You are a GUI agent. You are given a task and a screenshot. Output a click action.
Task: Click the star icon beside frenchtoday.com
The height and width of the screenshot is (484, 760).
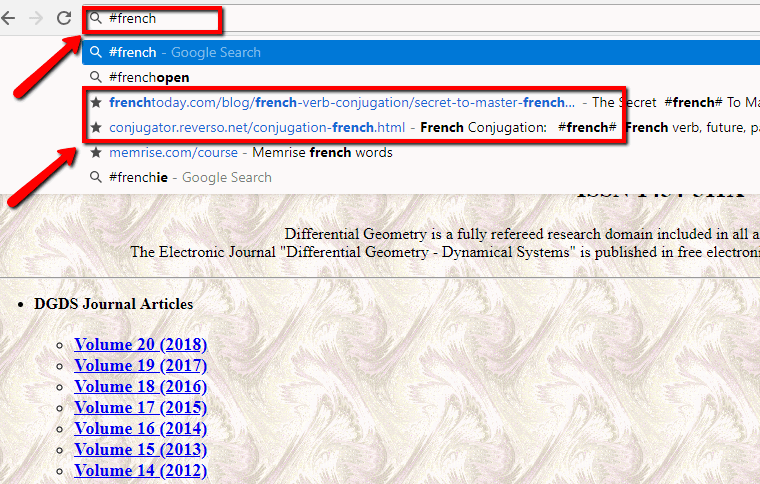[96, 102]
